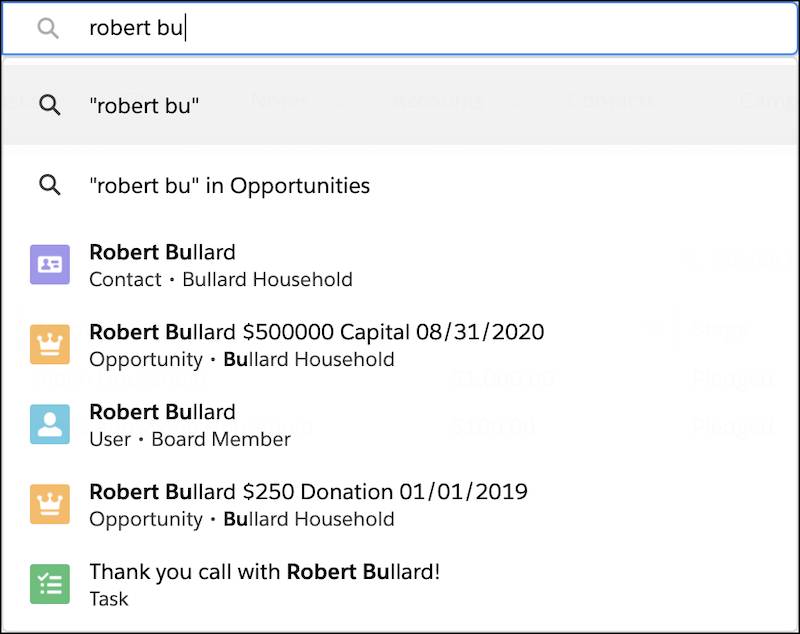Open the Robert Bullard contact record
800x634 pixels.
coord(400,265)
